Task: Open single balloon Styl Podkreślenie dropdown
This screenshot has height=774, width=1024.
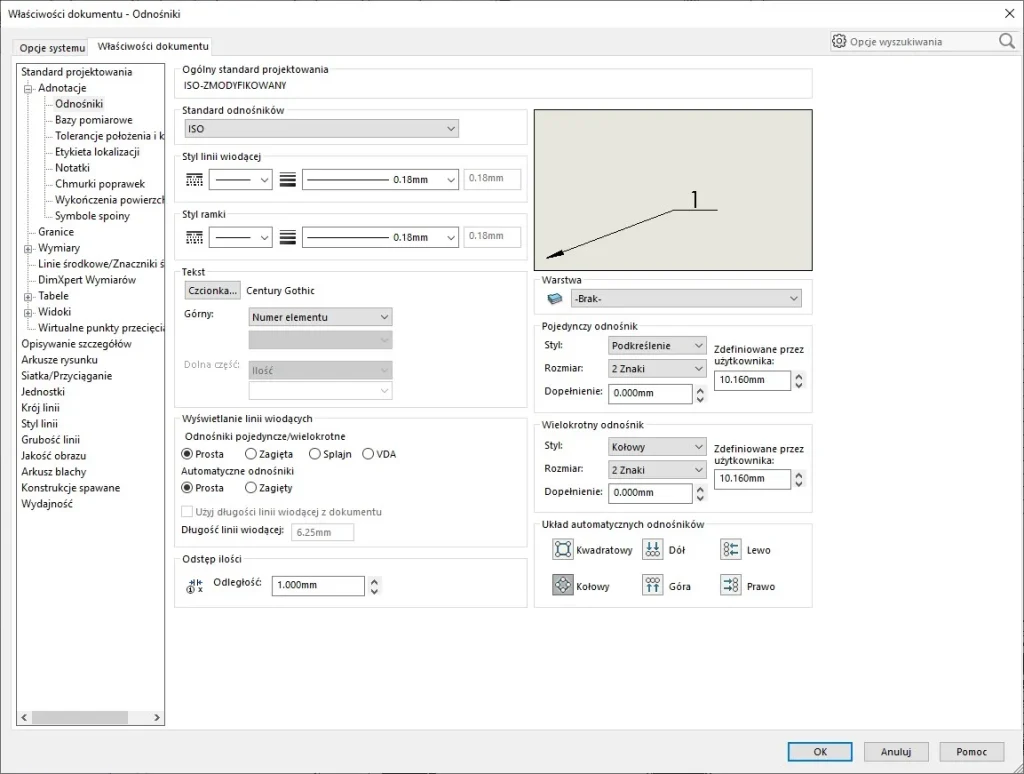Action: click(x=657, y=346)
